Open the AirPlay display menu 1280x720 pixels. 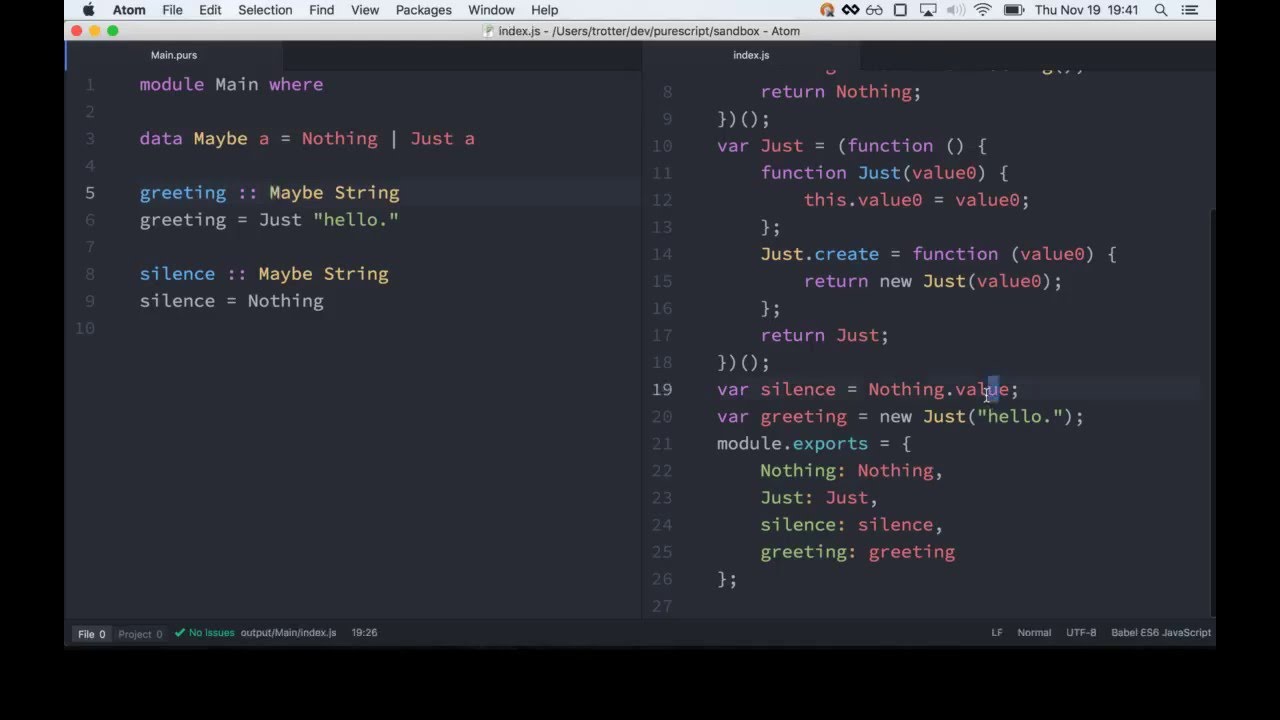(x=927, y=10)
